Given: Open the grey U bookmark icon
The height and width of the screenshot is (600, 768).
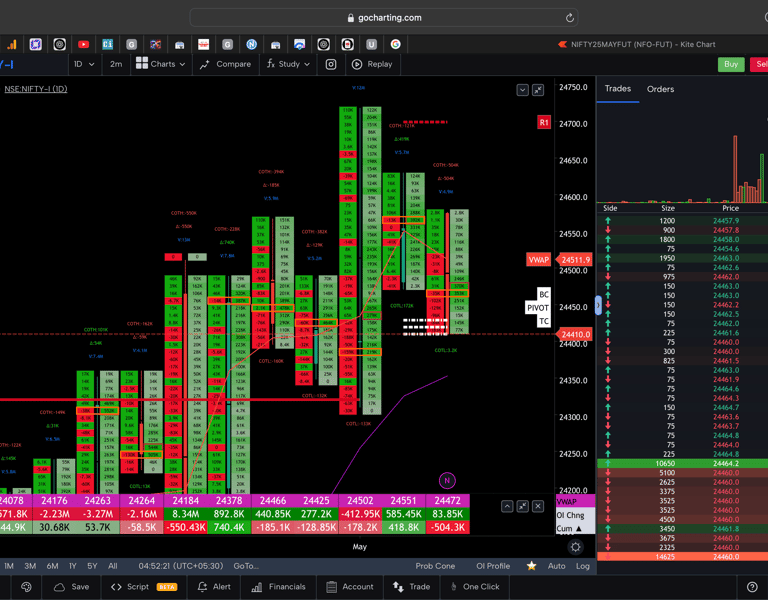Looking at the screenshot, I should point(371,45).
